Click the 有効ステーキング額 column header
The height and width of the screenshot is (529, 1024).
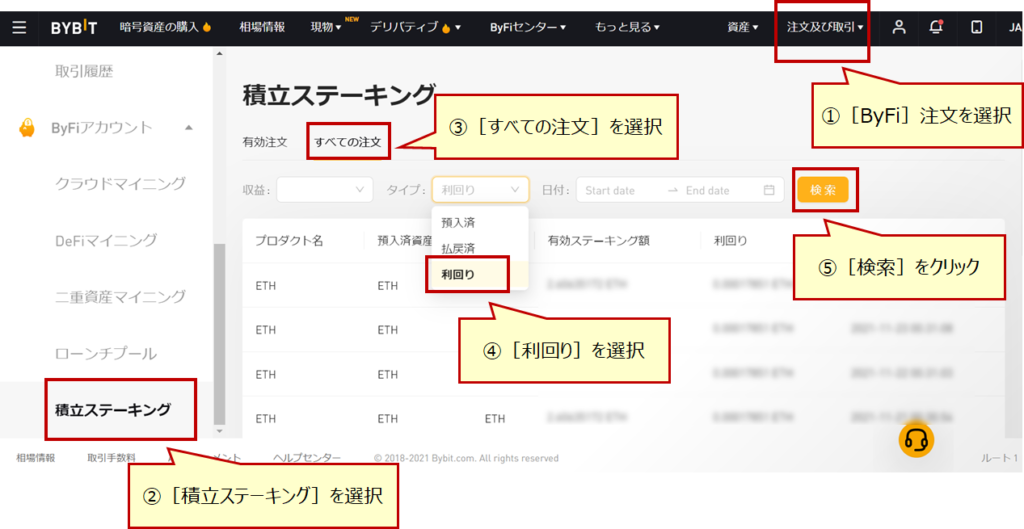(599, 241)
